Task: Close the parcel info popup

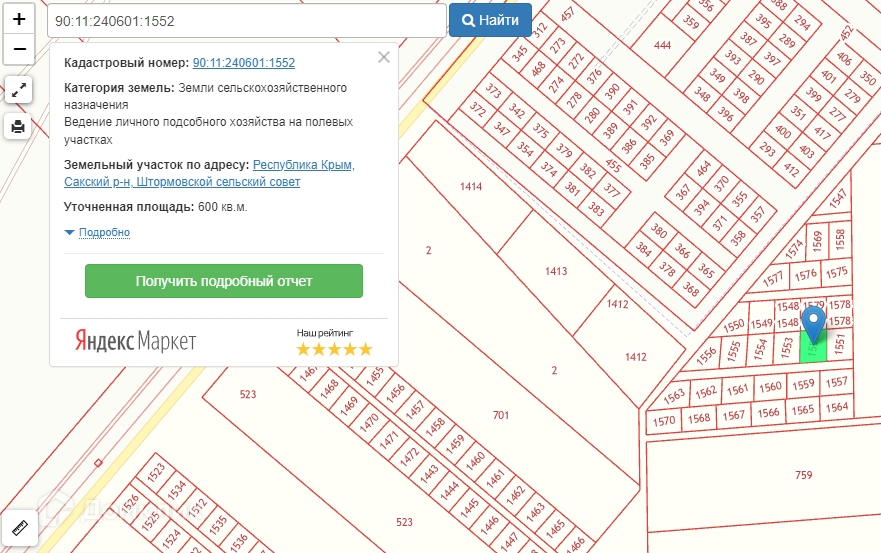Action: pos(384,57)
